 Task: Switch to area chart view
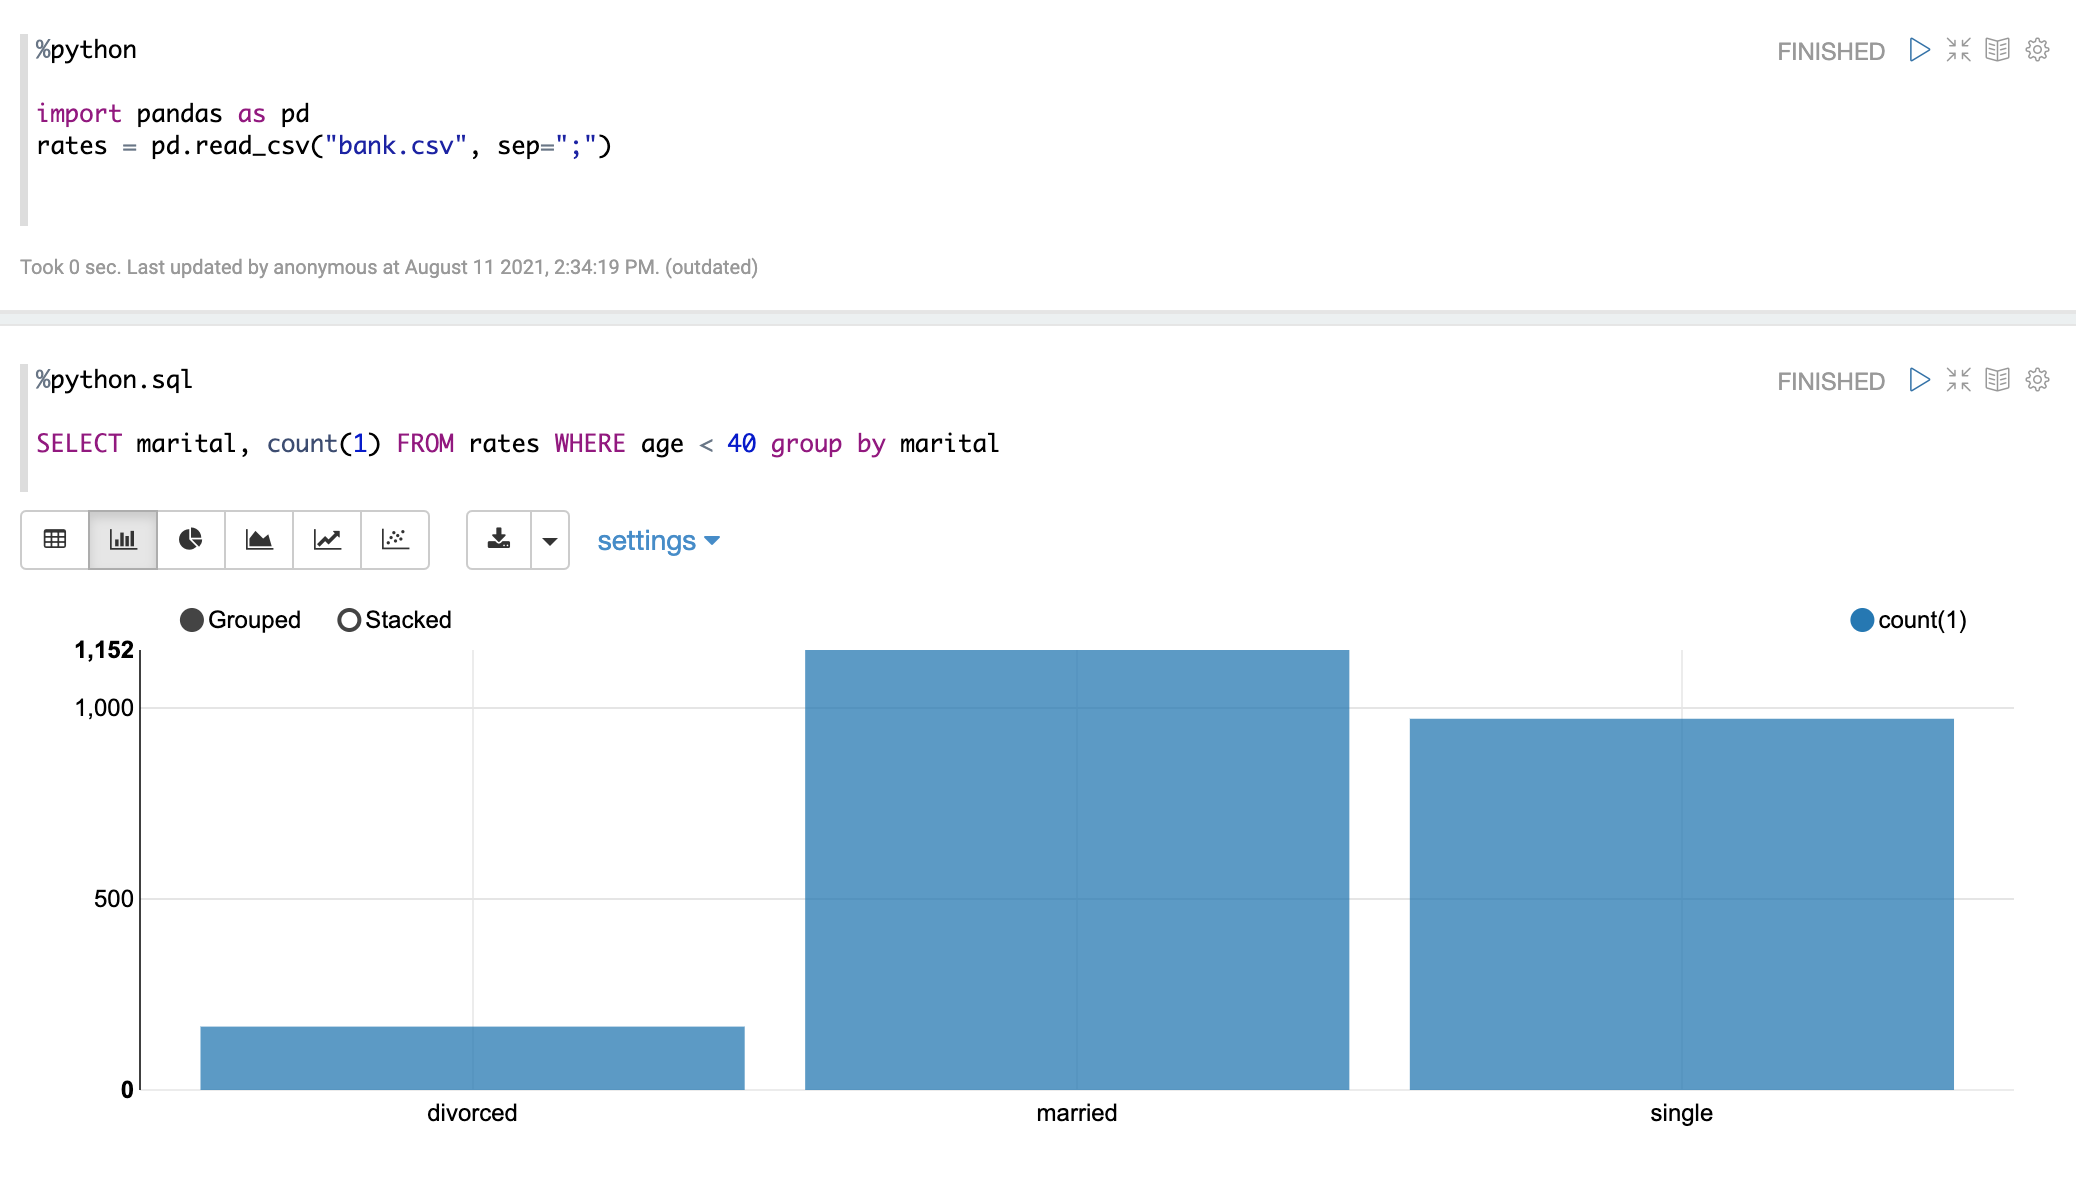259,540
